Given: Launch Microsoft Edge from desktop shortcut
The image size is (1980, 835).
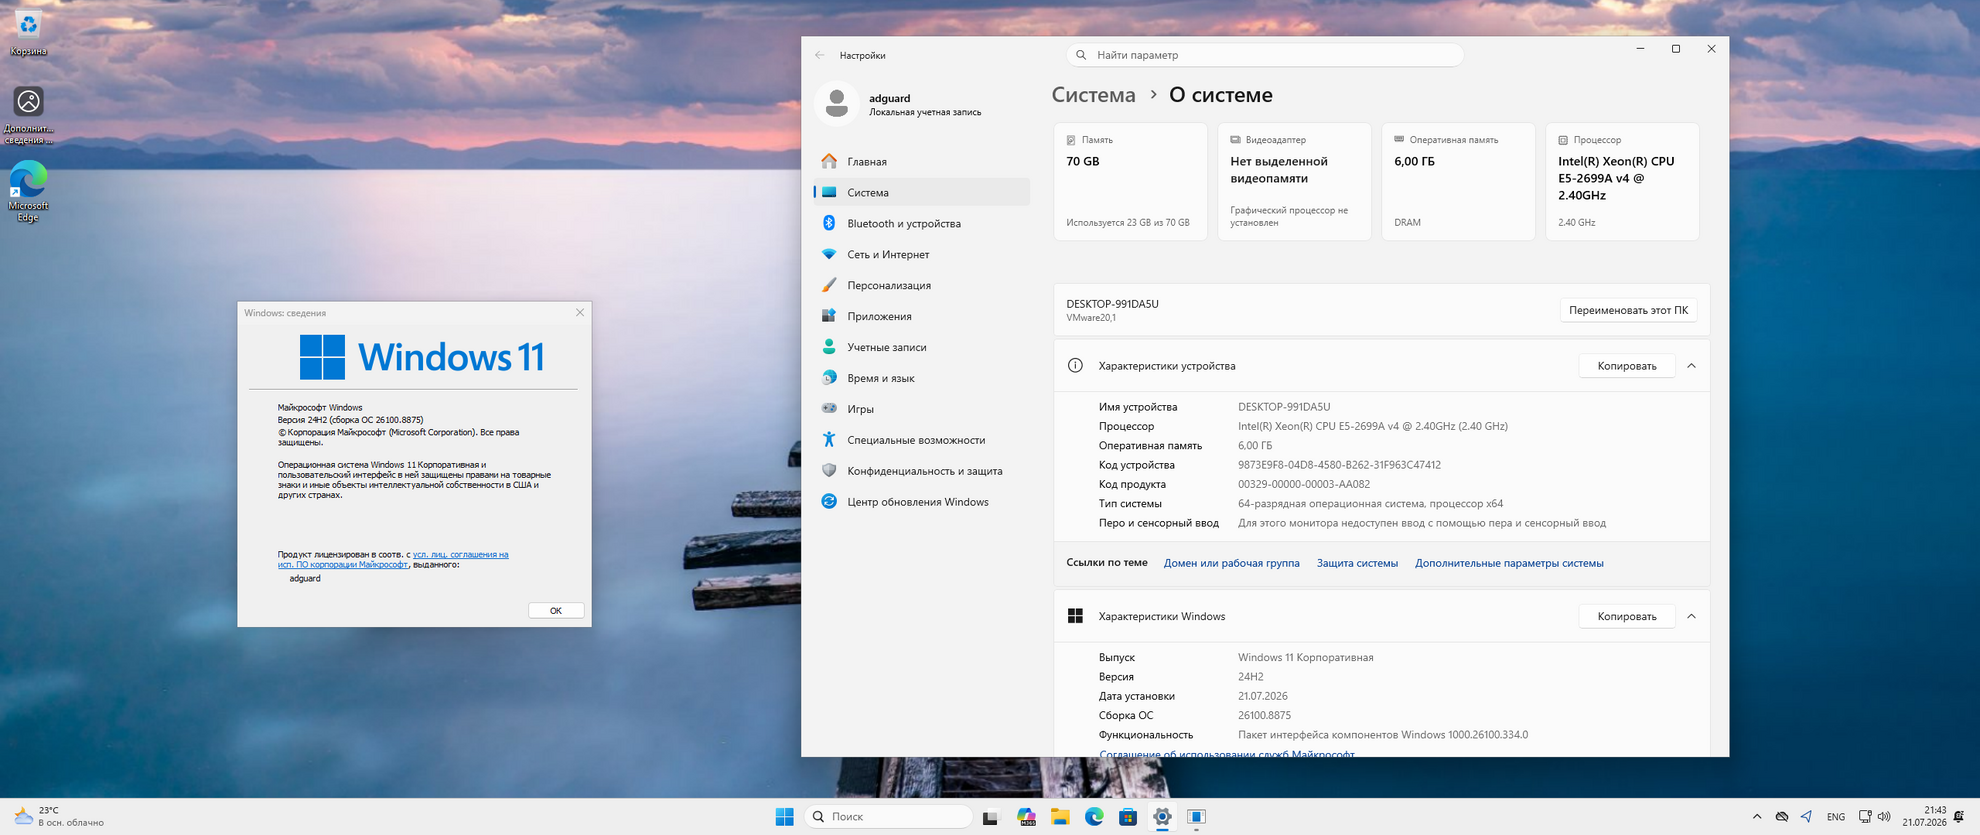Looking at the screenshot, I should 28,191.
